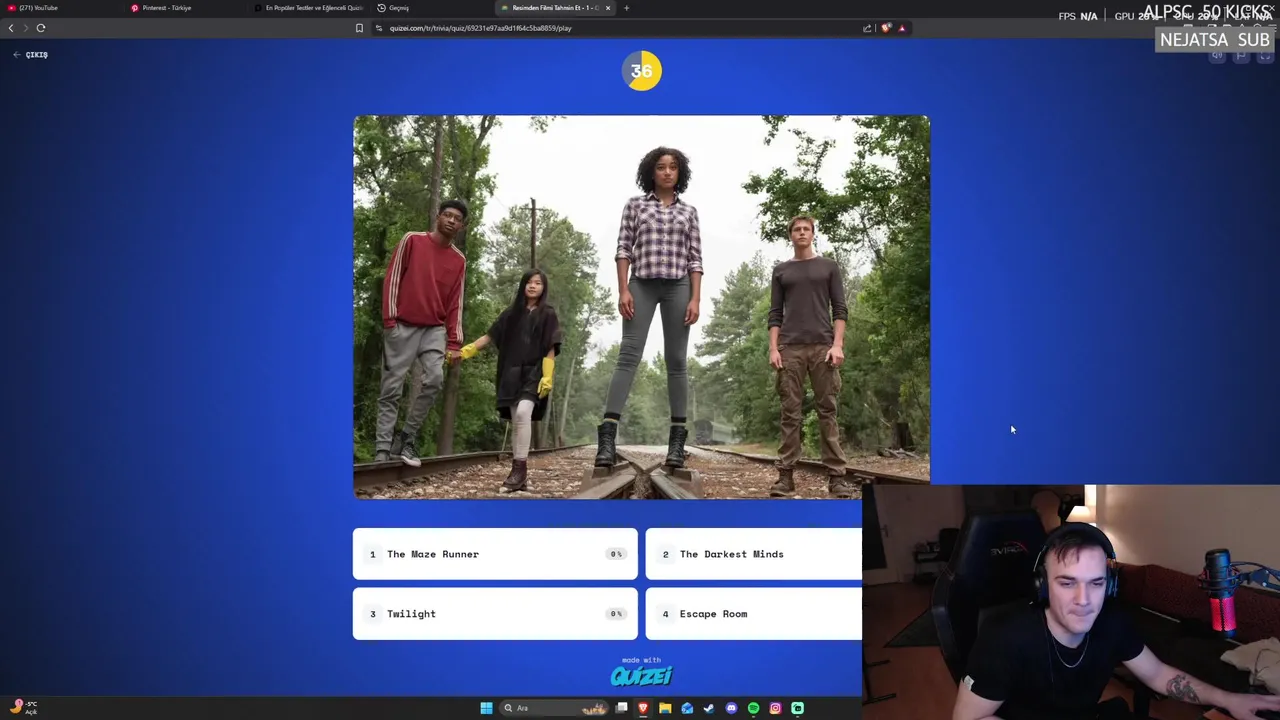The width and height of the screenshot is (1280, 720).
Task: Toggle quiz fullscreen mode
Action: [x=1265, y=56]
